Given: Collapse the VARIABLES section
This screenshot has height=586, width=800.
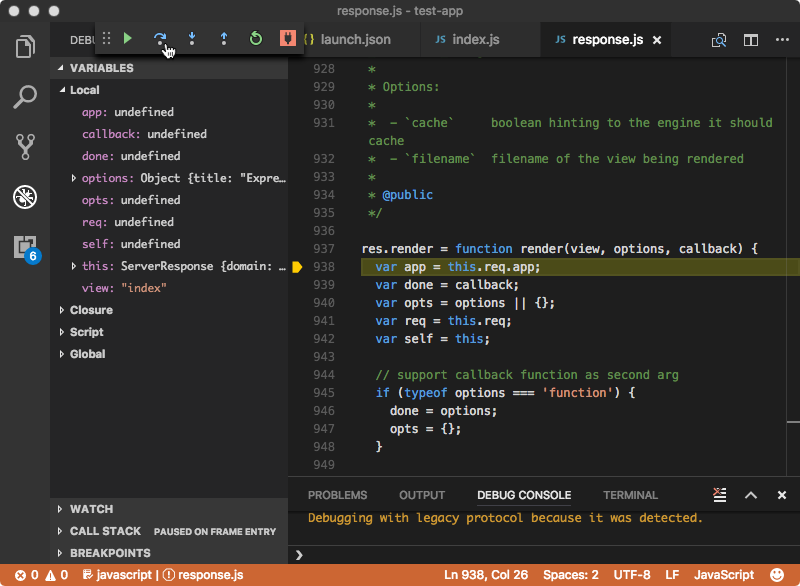Looking at the screenshot, I should pos(169,68).
